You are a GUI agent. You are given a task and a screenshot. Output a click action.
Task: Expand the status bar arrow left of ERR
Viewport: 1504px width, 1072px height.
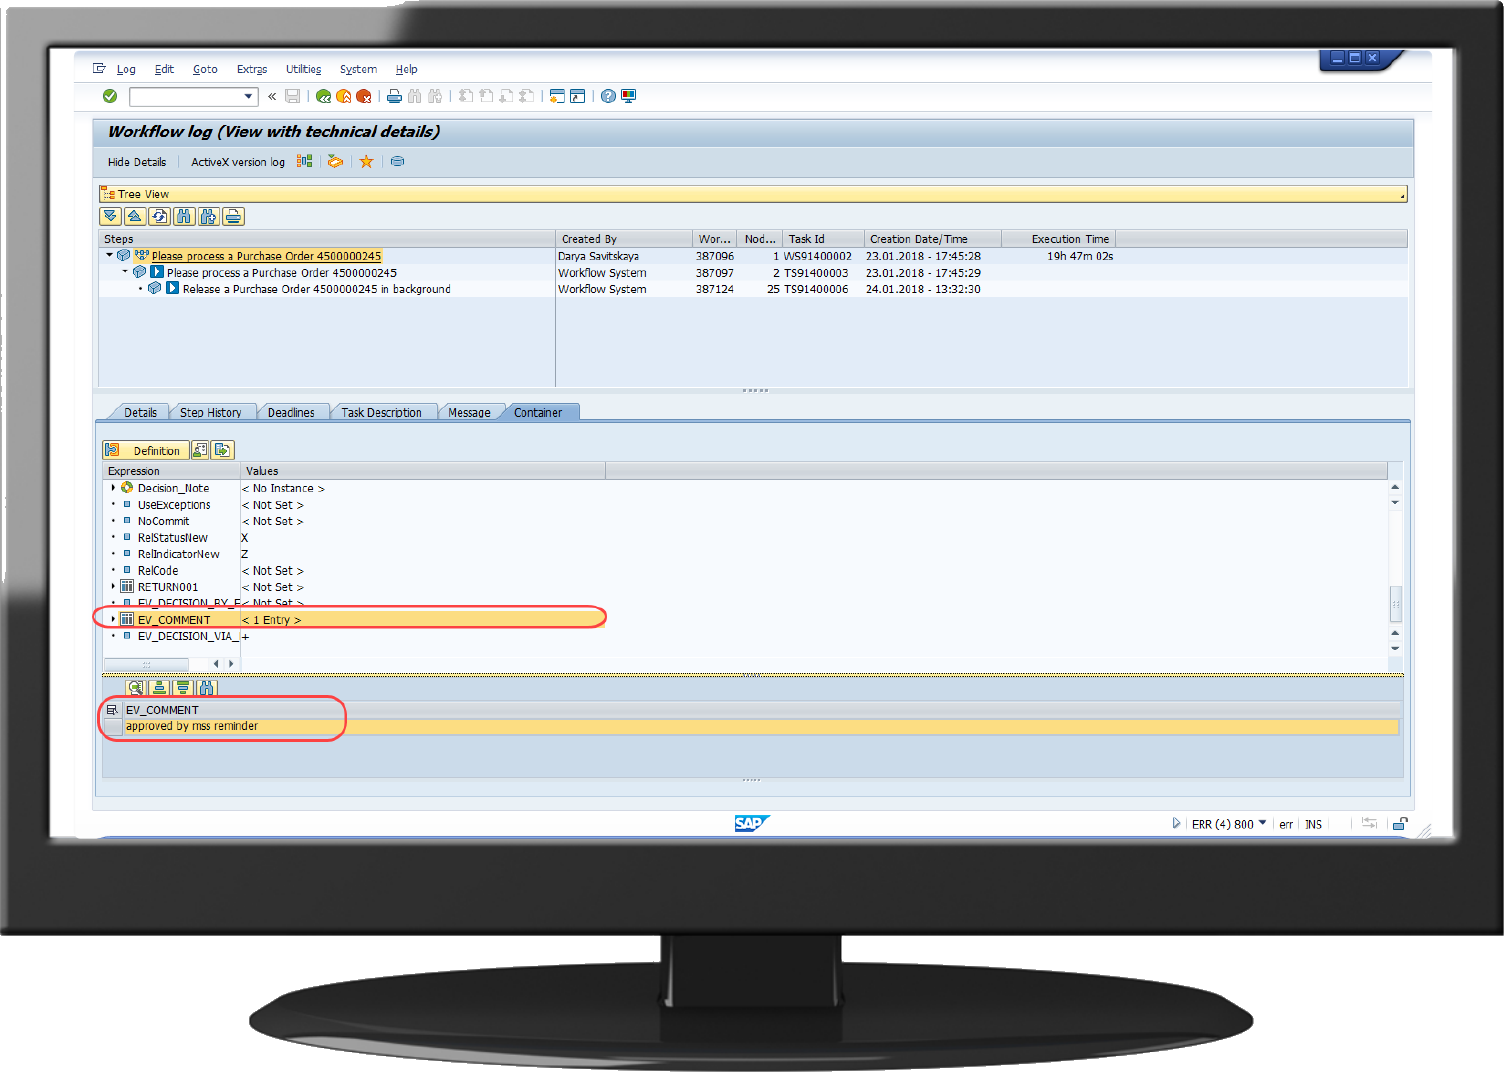point(1176,824)
